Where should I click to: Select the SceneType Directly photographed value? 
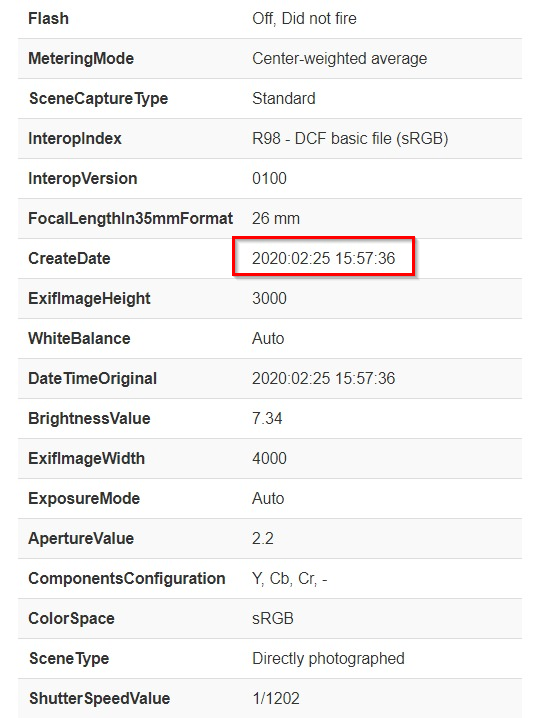pos(328,658)
